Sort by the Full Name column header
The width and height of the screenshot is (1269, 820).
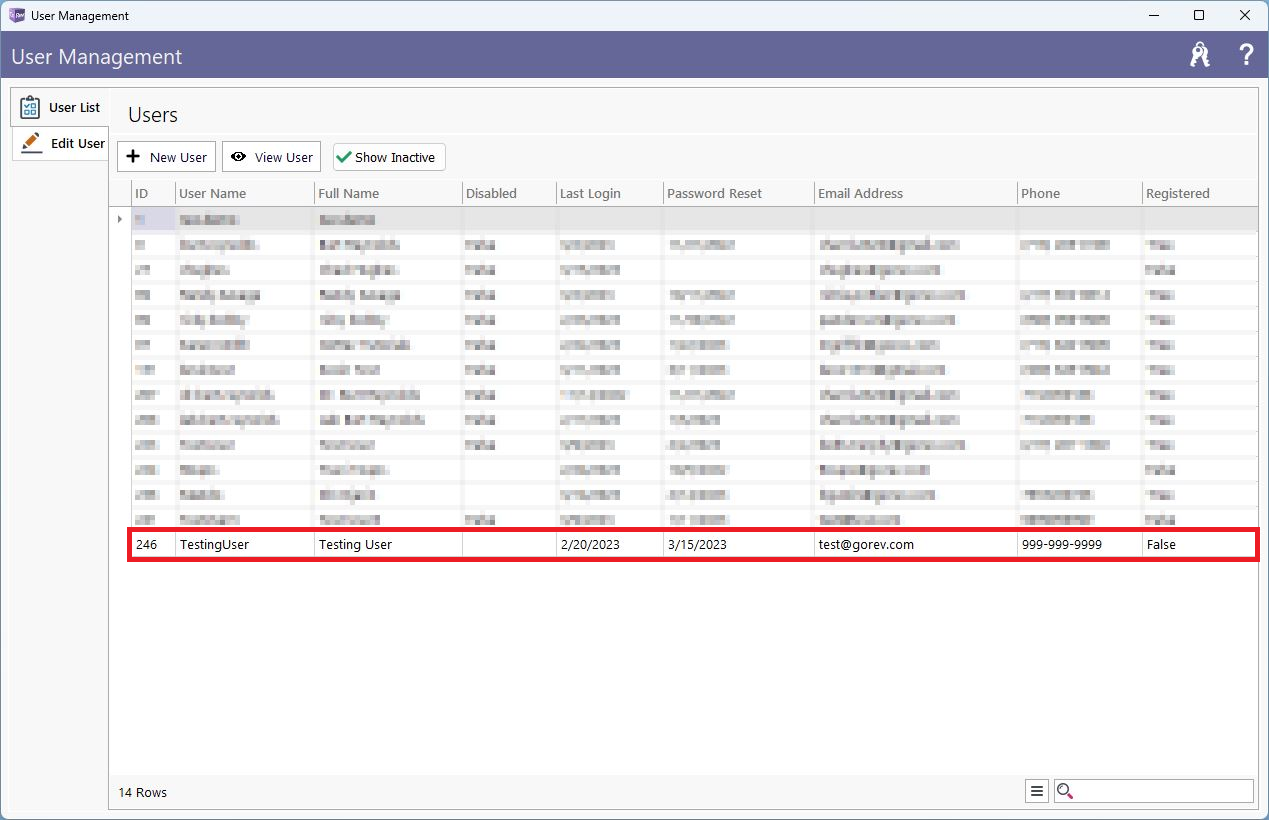(388, 193)
